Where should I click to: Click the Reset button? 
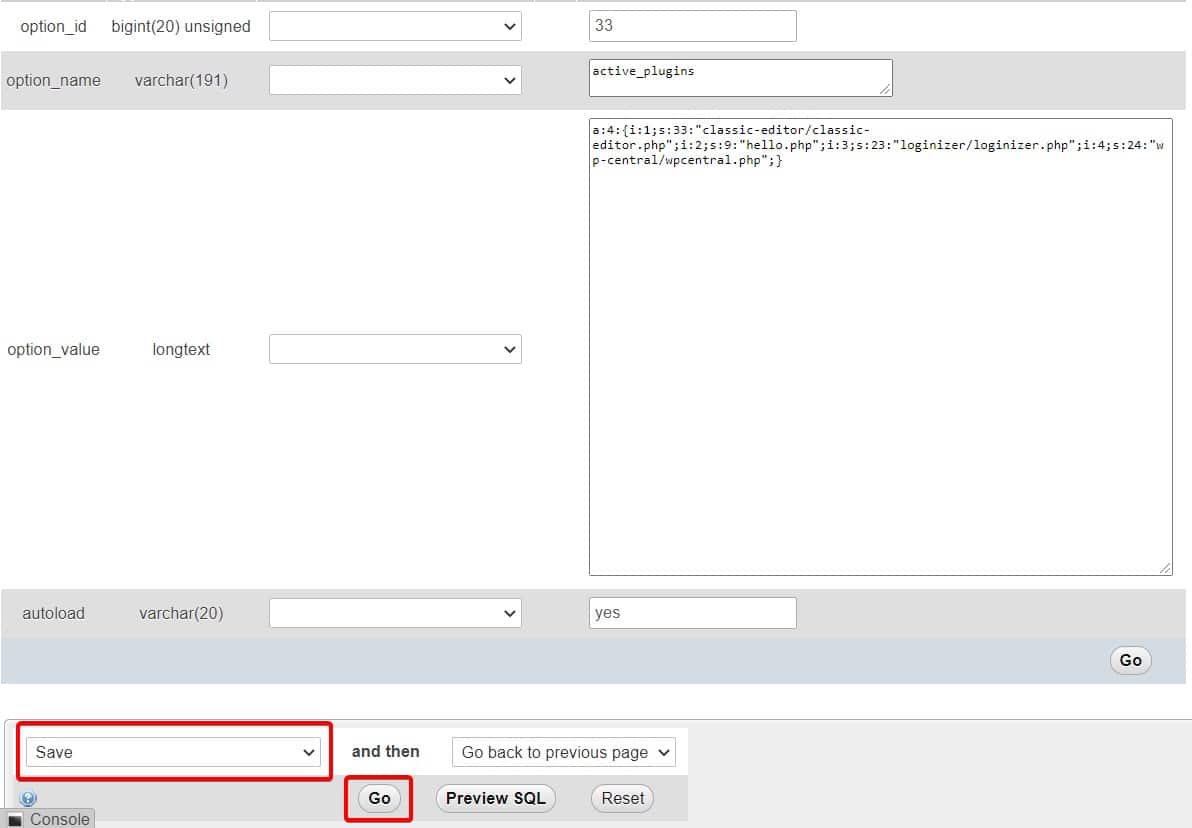(622, 798)
